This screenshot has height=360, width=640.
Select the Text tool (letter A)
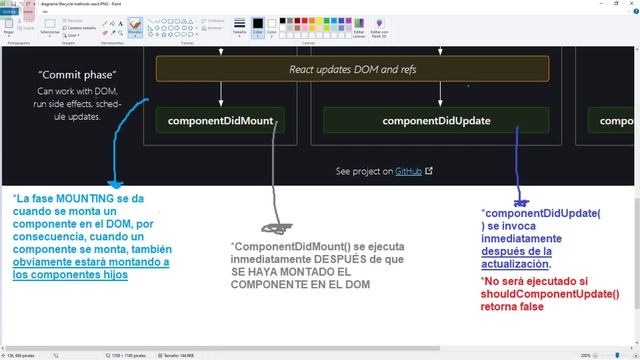[x=120, y=24]
